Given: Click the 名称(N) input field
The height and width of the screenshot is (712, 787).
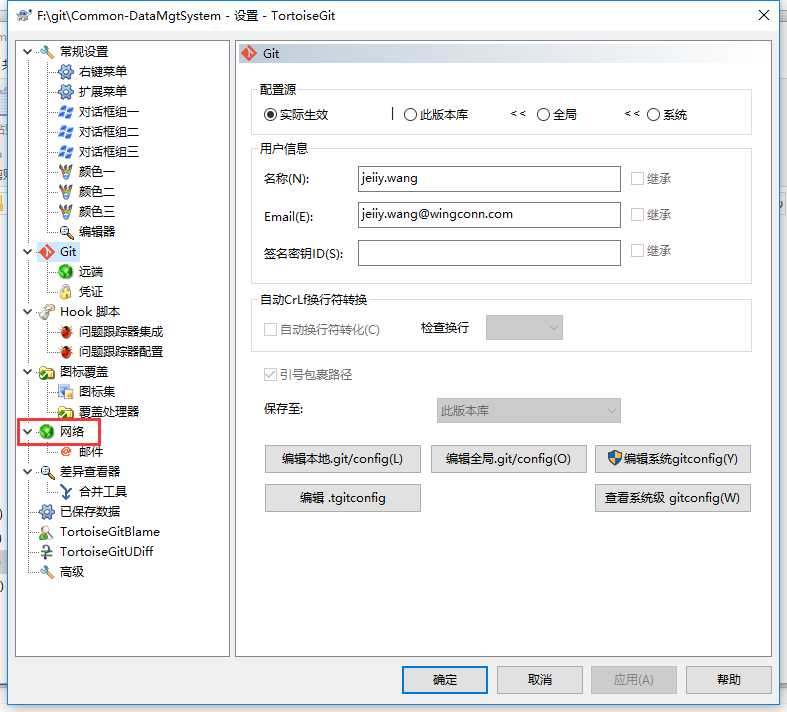Looking at the screenshot, I should [x=489, y=179].
